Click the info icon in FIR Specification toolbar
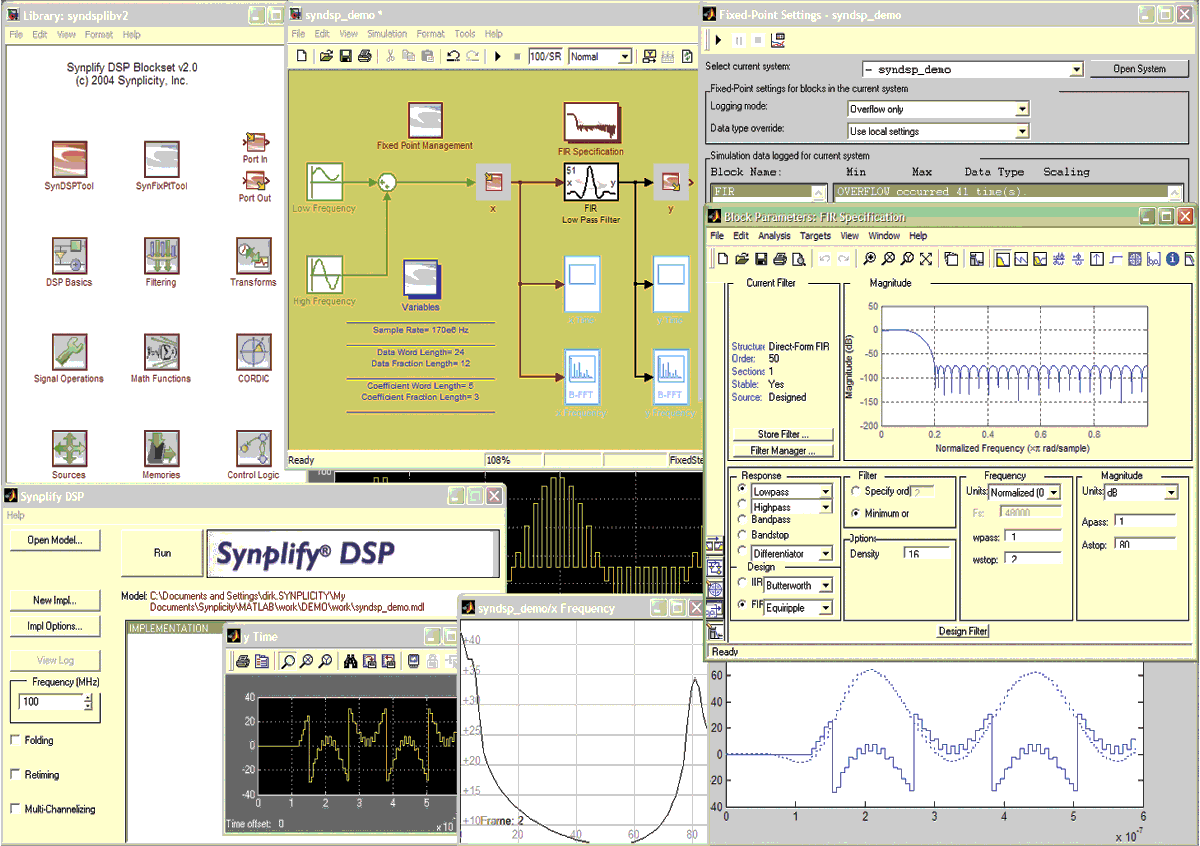The height and width of the screenshot is (846, 1200). (x=1172, y=259)
